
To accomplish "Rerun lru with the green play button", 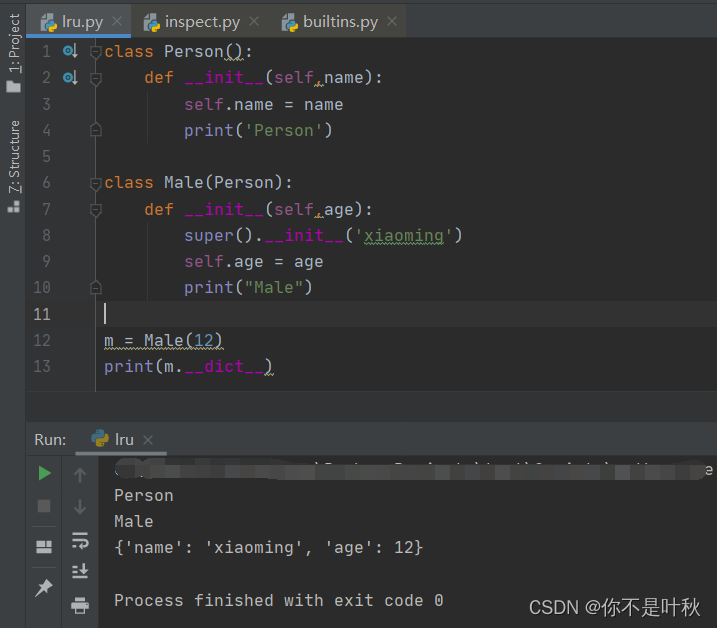I will click(x=44, y=473).
